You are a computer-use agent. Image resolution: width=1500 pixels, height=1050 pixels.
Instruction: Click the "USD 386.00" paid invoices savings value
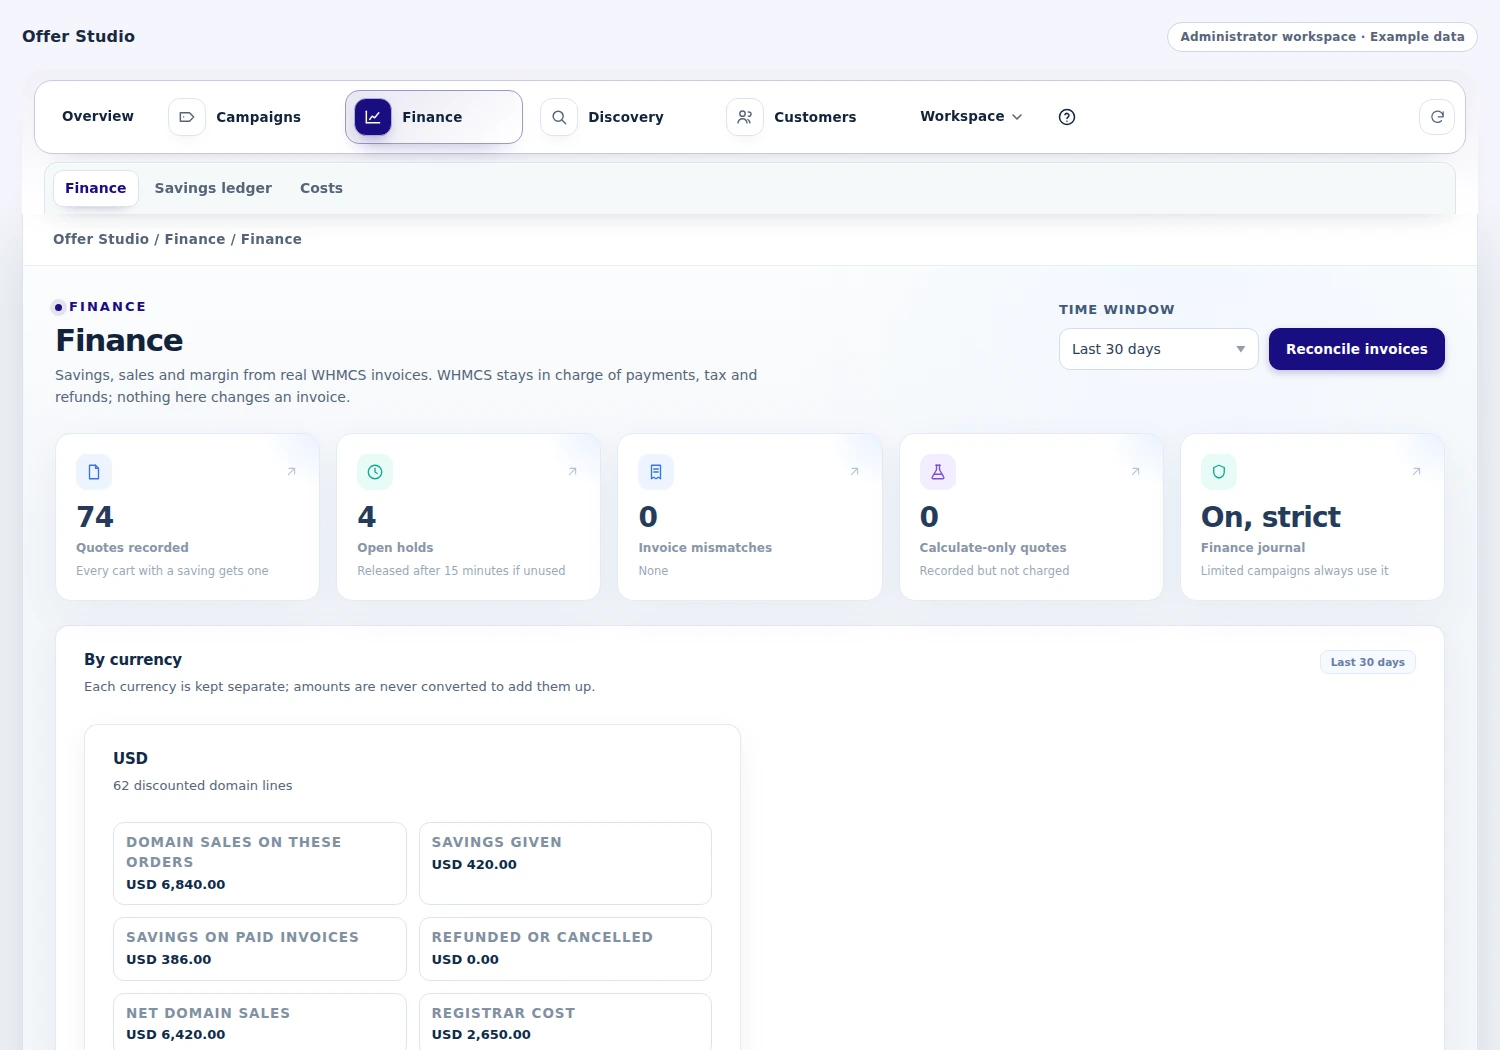click(x=169, y=960)
